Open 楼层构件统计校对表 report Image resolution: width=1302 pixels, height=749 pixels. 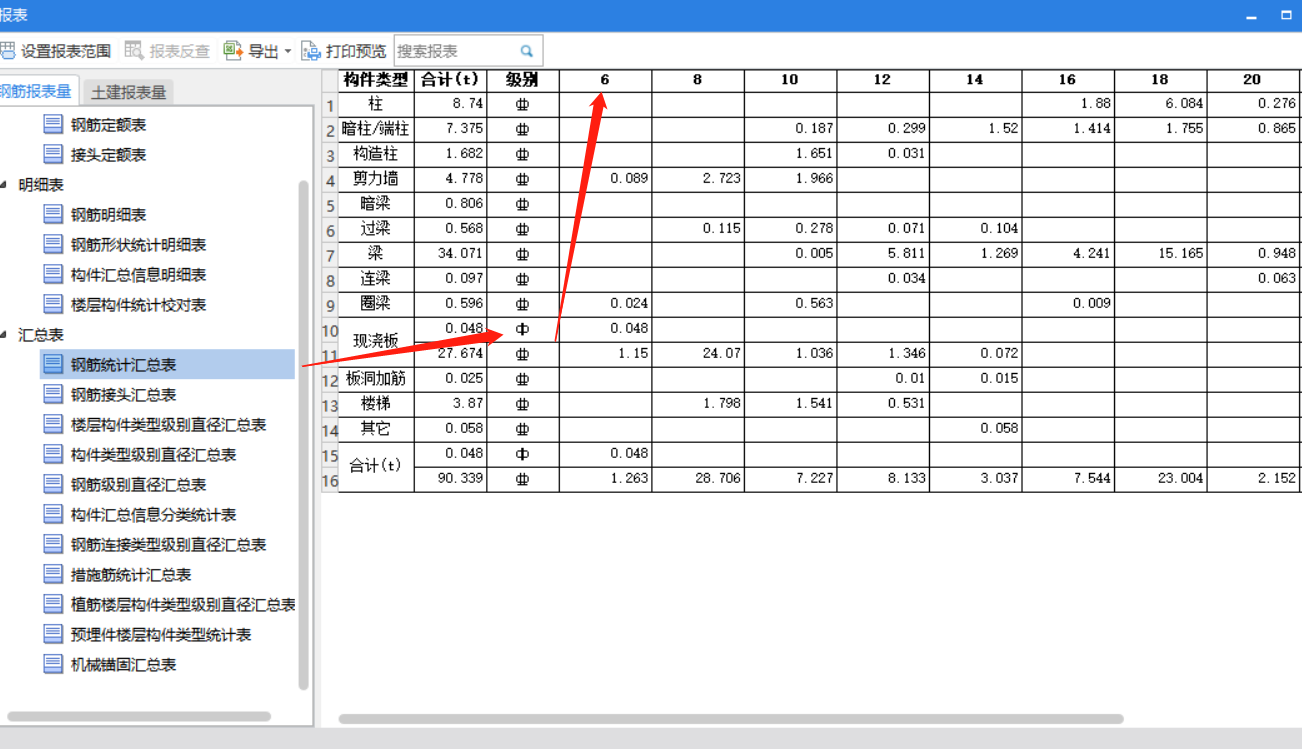pyautogui.click(x=138, y=304)
